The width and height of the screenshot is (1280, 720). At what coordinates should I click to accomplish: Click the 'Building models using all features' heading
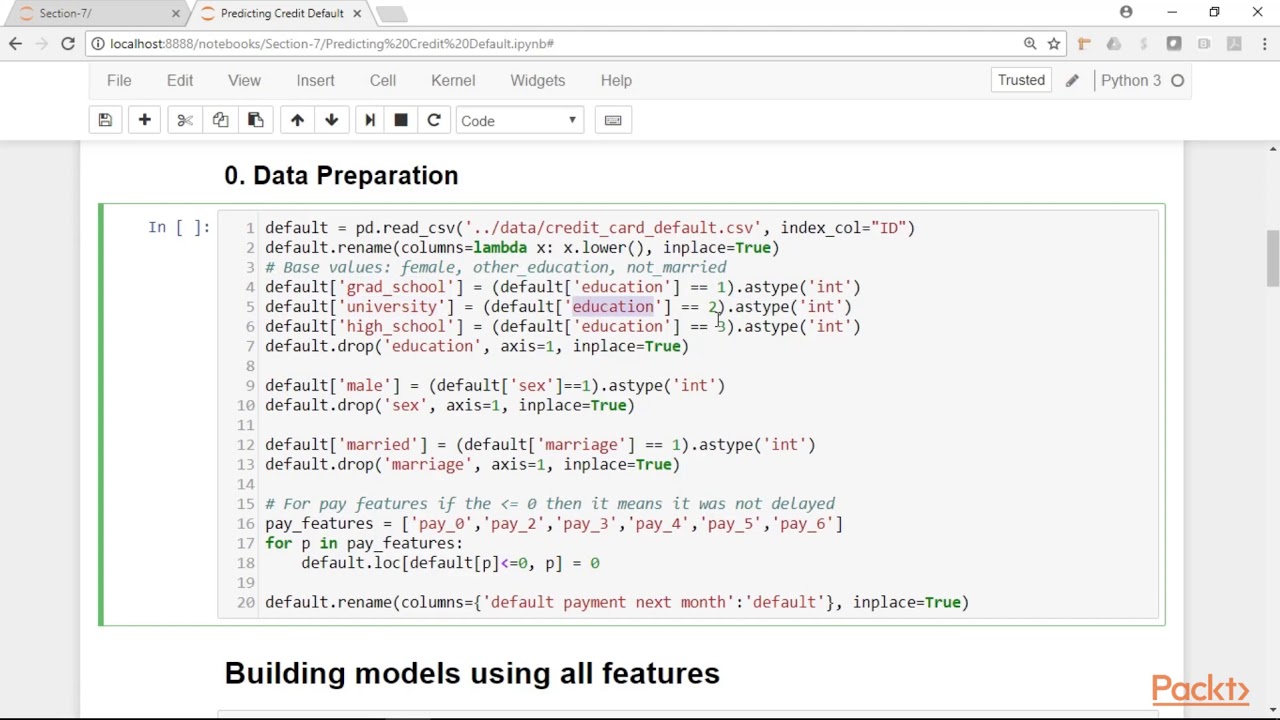point(472,673)
